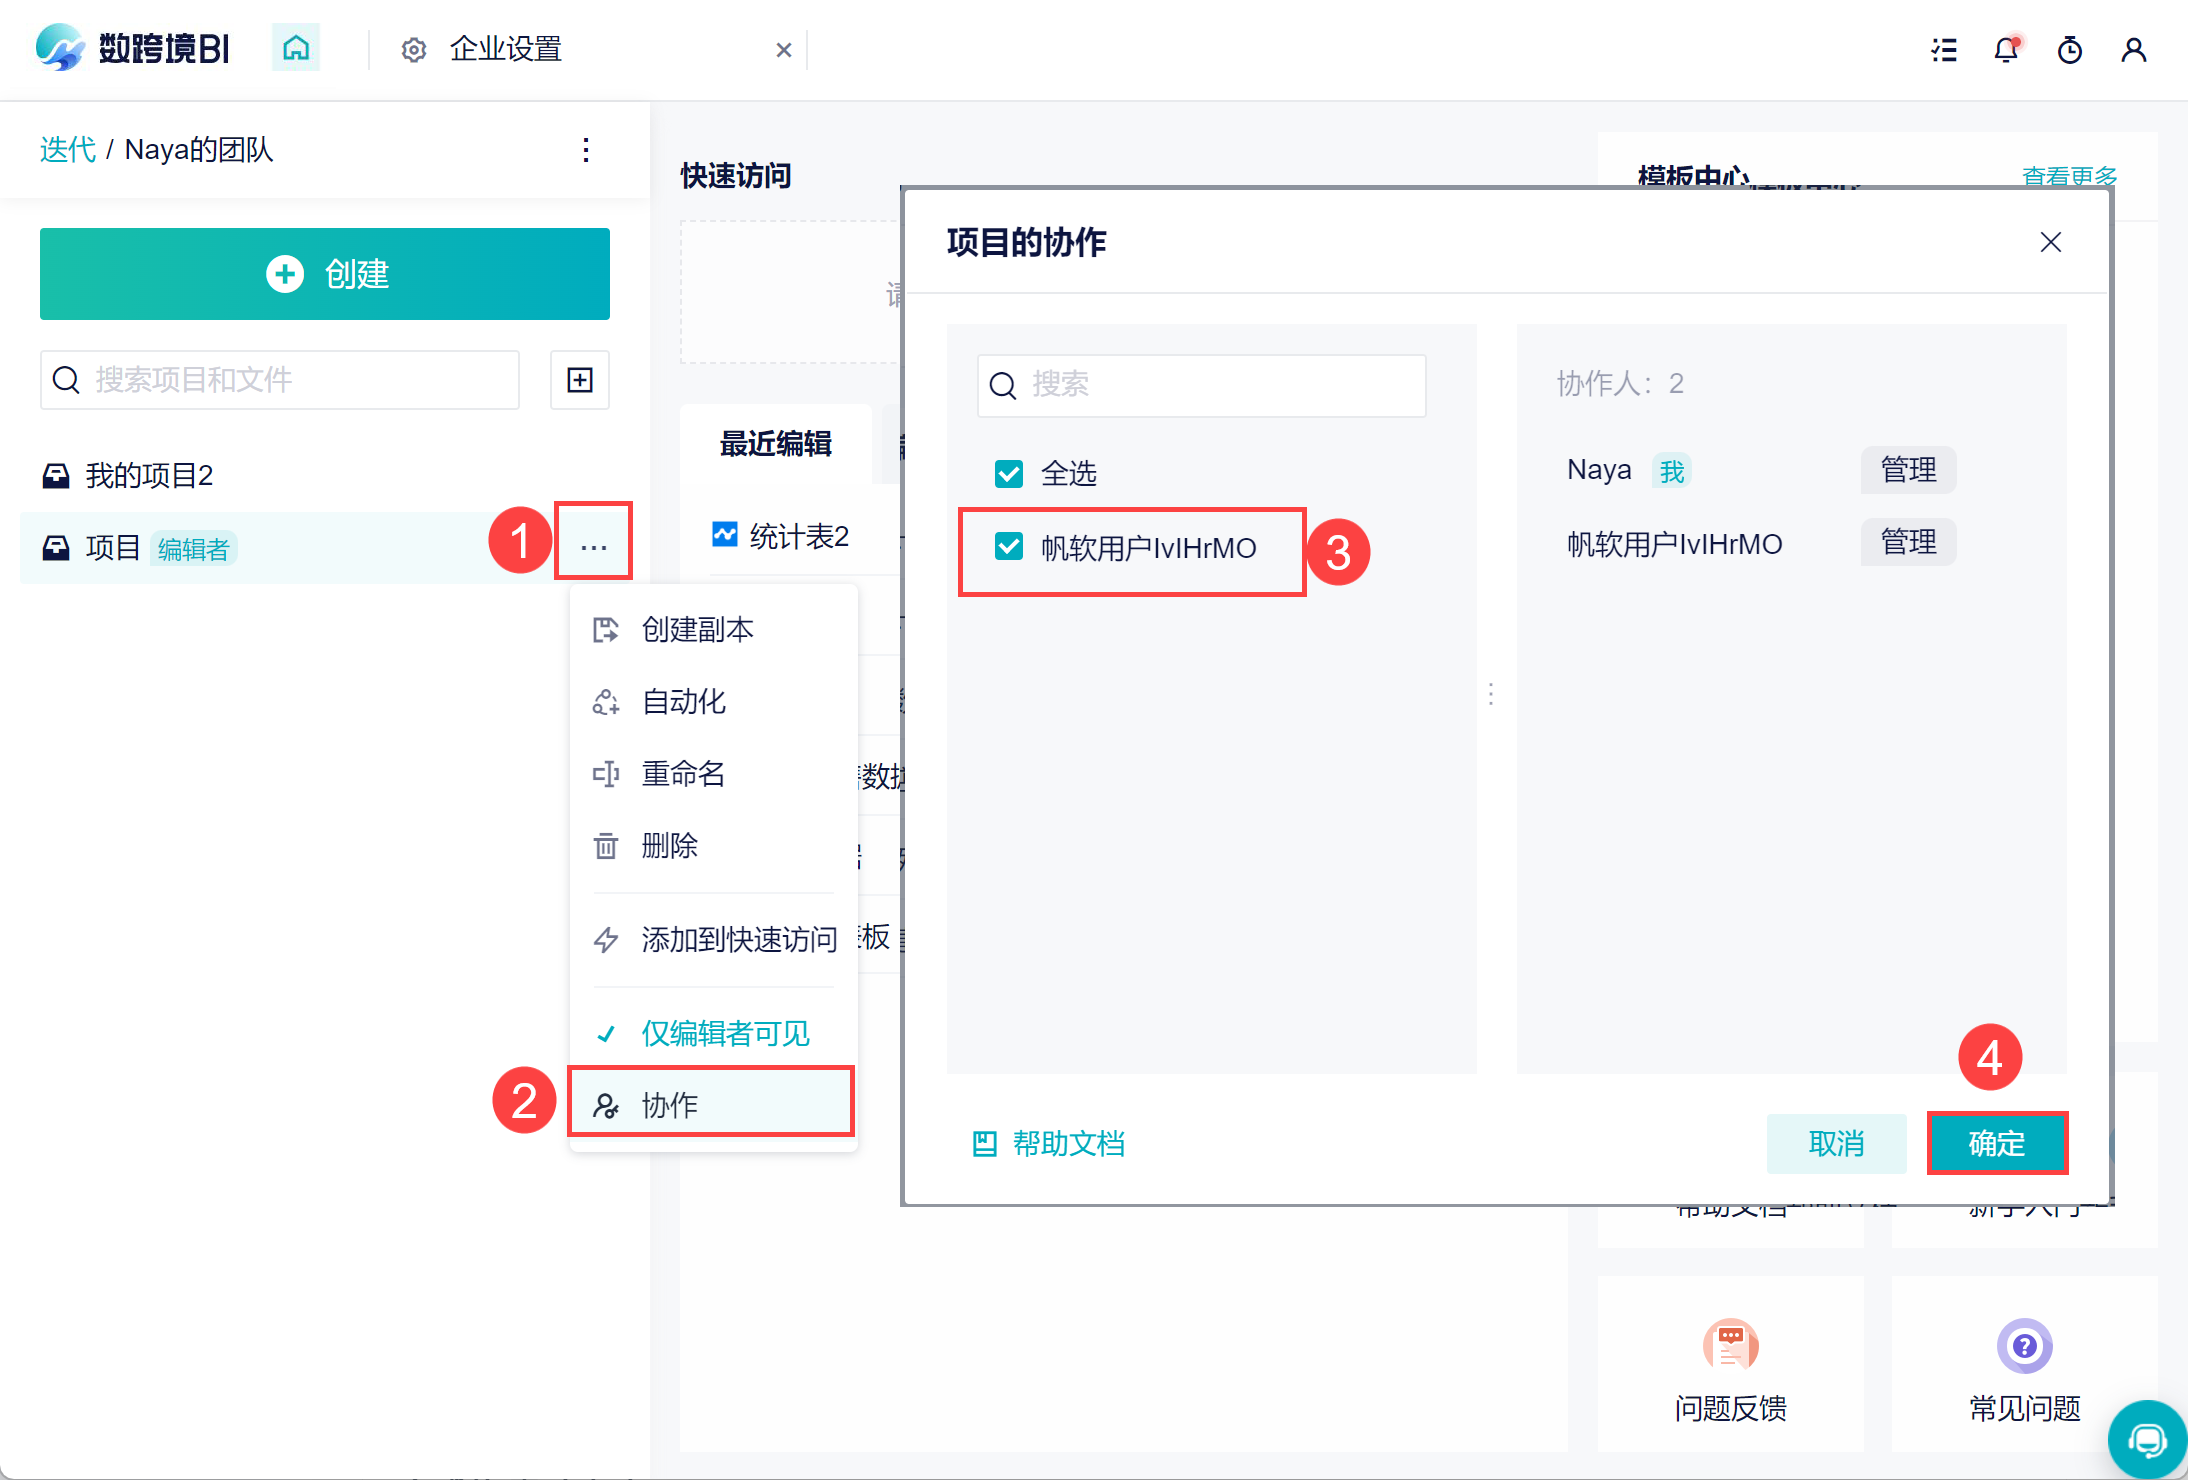Toggle the editor-only visibility option
The width and height of the screenshot is (2188, 1480).
click(724, 1033)
